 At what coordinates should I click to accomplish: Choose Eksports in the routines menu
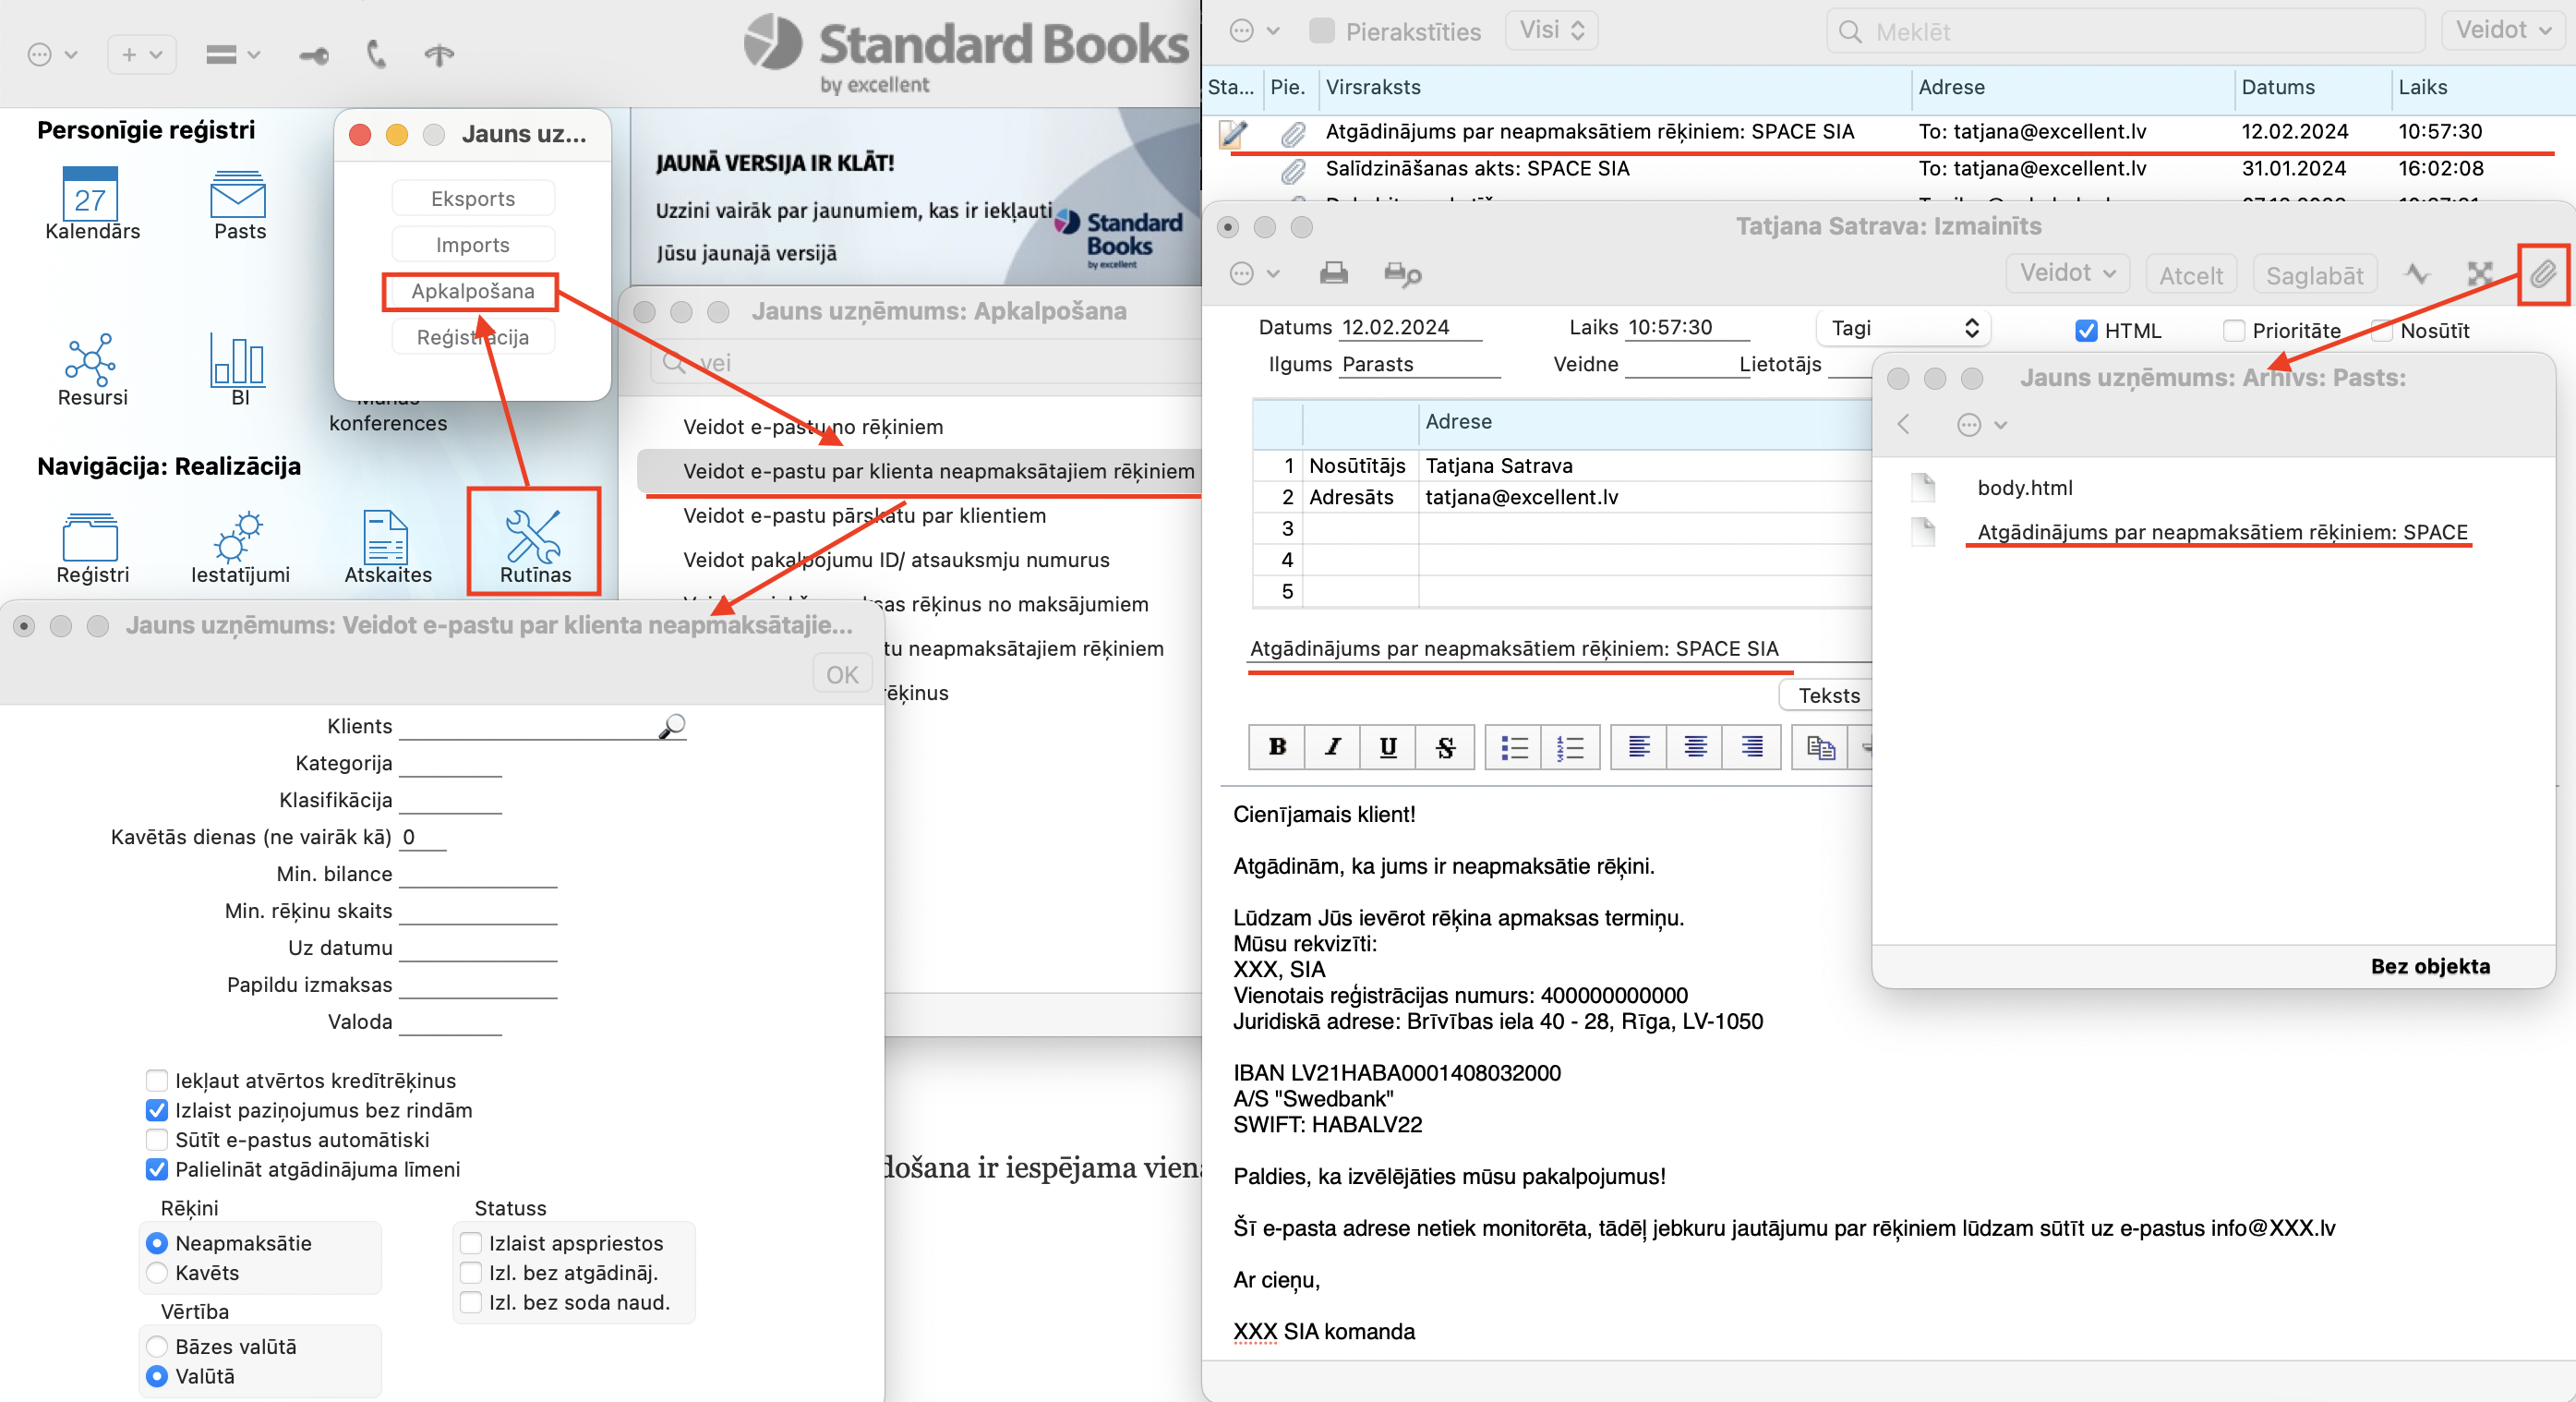click(x=472, y=198)
